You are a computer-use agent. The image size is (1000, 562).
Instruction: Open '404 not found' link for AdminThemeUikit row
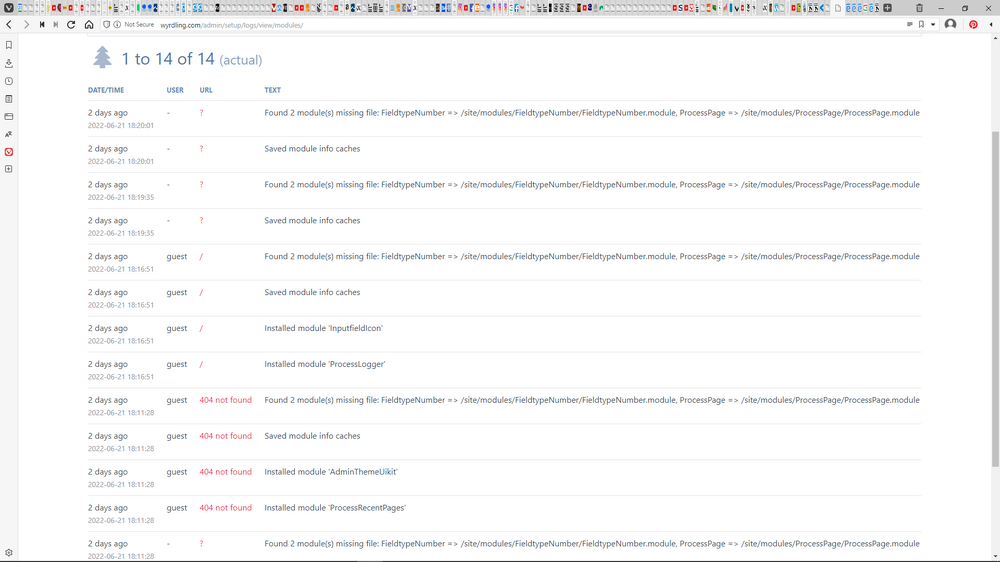click(225, 472)
